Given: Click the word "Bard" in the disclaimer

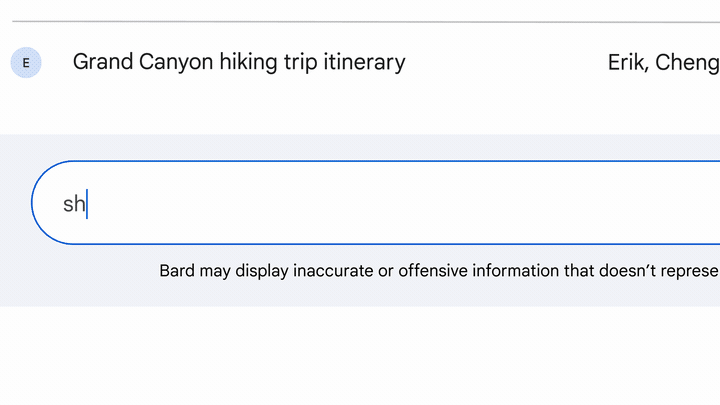Looking at the screenshot, I should click(x=177, y=271).
